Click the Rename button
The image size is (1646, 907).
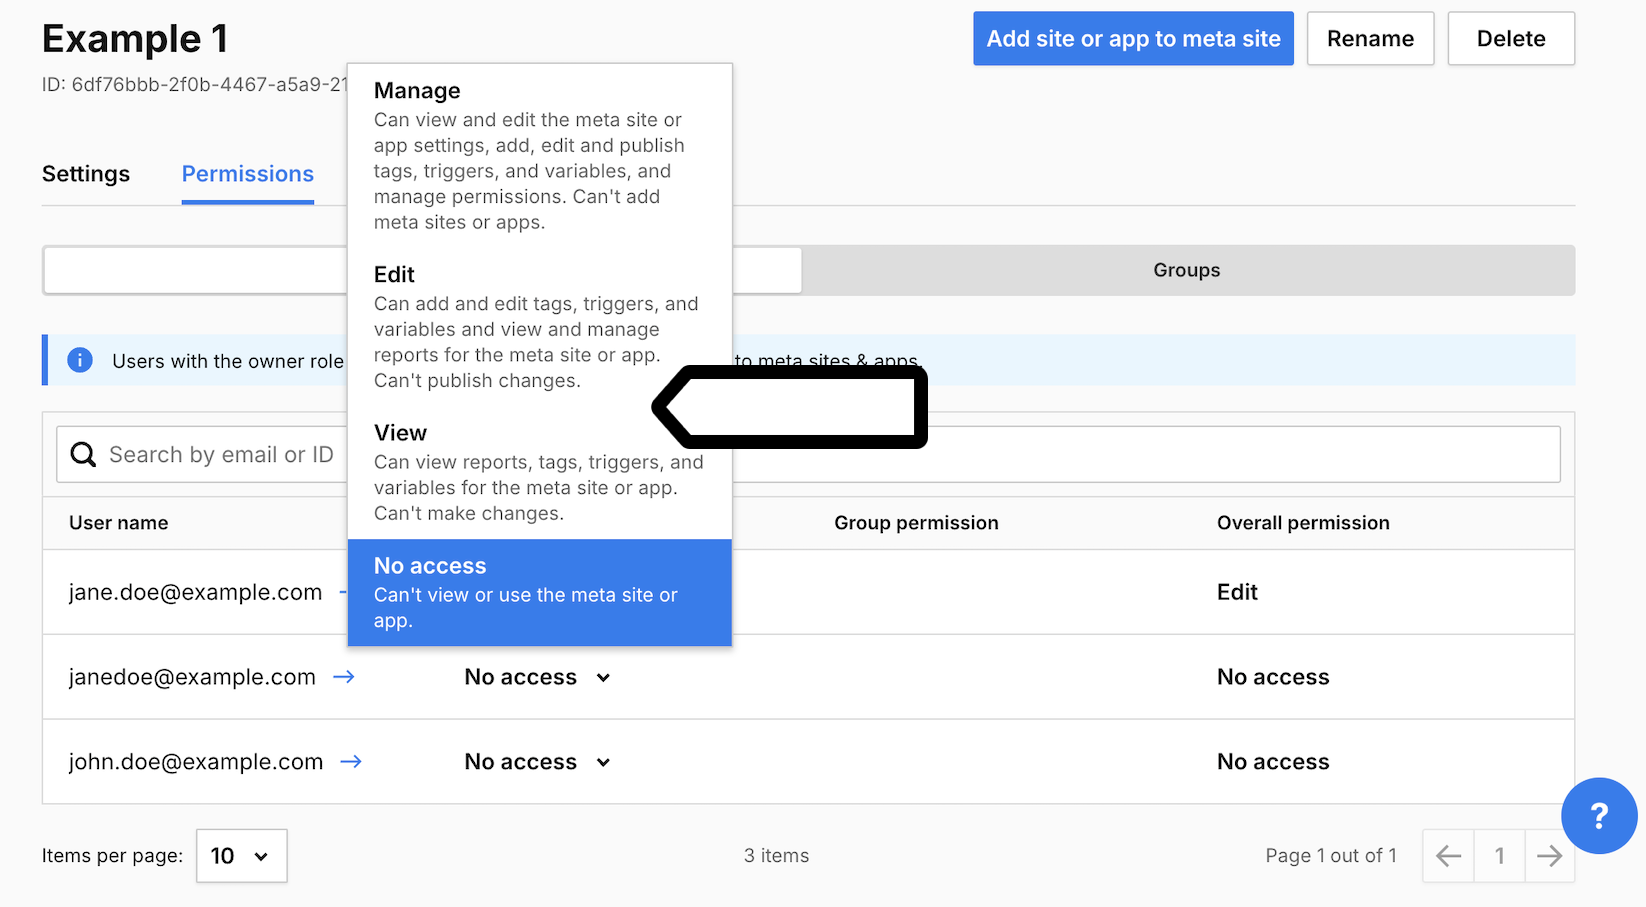coord(1370,39)
